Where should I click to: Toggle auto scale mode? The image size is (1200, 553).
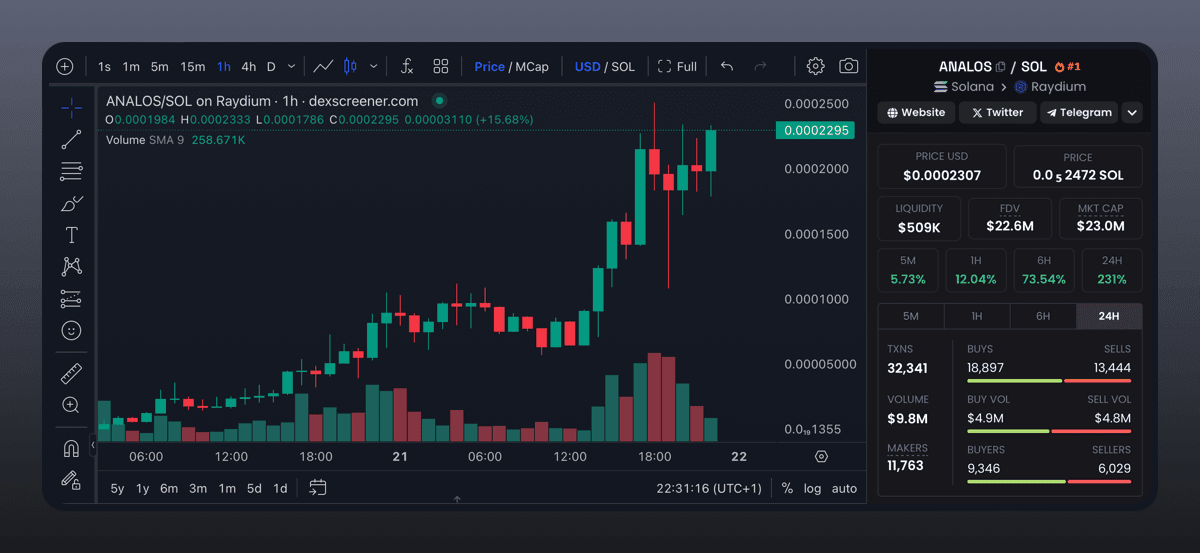(844, 489)
